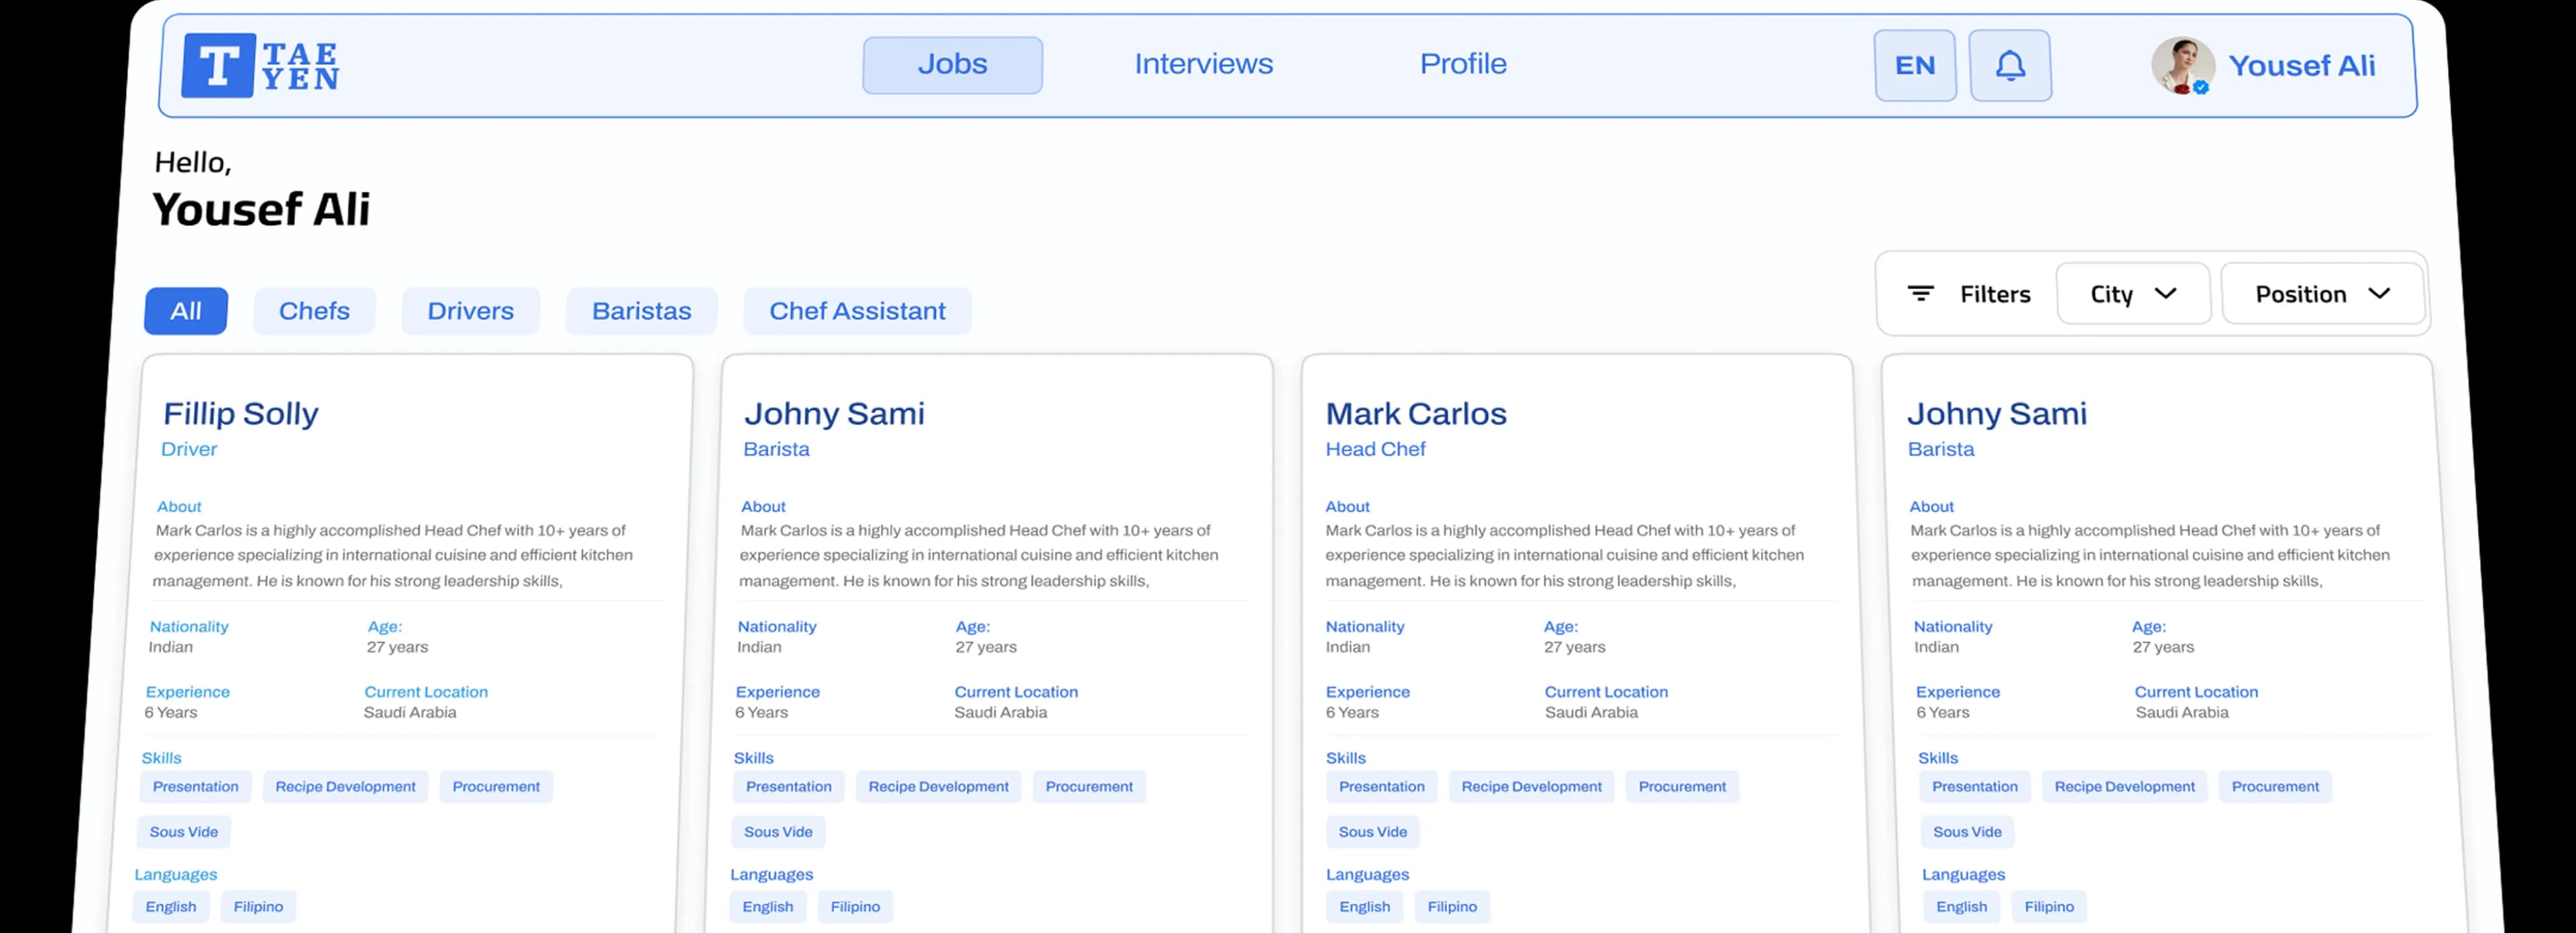This screenshot has width=2576, height=933.
Task: Enable the Chefs category filter
Action: click(314, 310)
